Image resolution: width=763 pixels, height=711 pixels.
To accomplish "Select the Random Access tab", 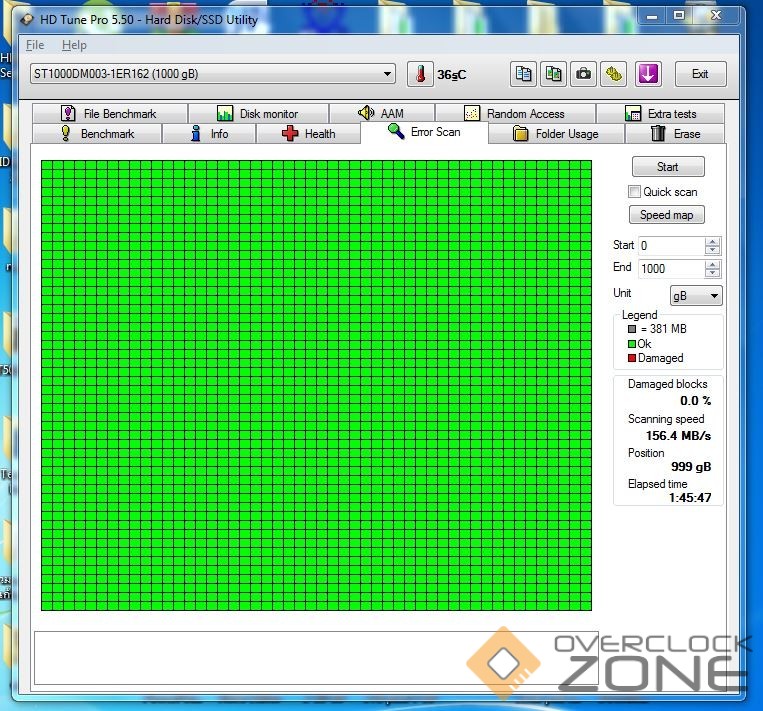I will (515, 113).
